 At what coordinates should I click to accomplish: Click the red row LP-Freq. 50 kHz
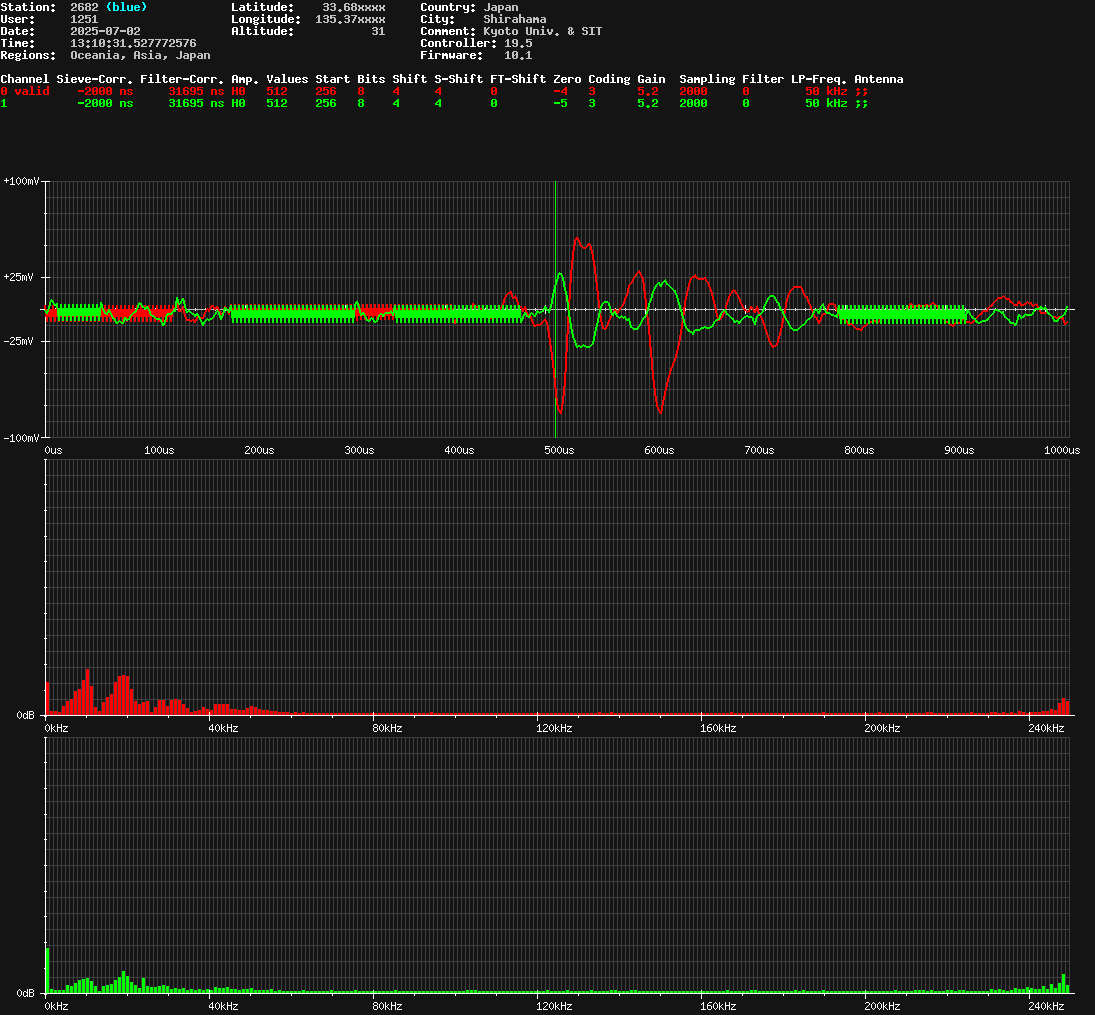click(x=825, y=91)
